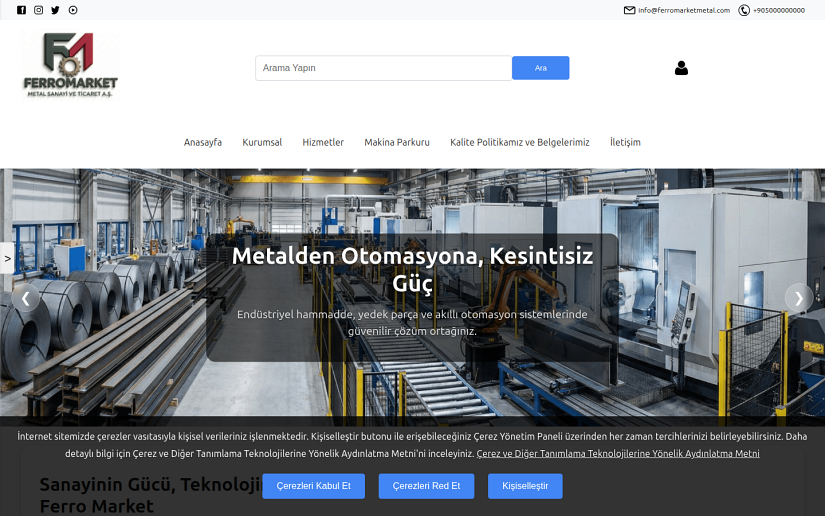Open the Instagram social icon
Viewport: 825px width, 516px height.
(x=38, y=10)
